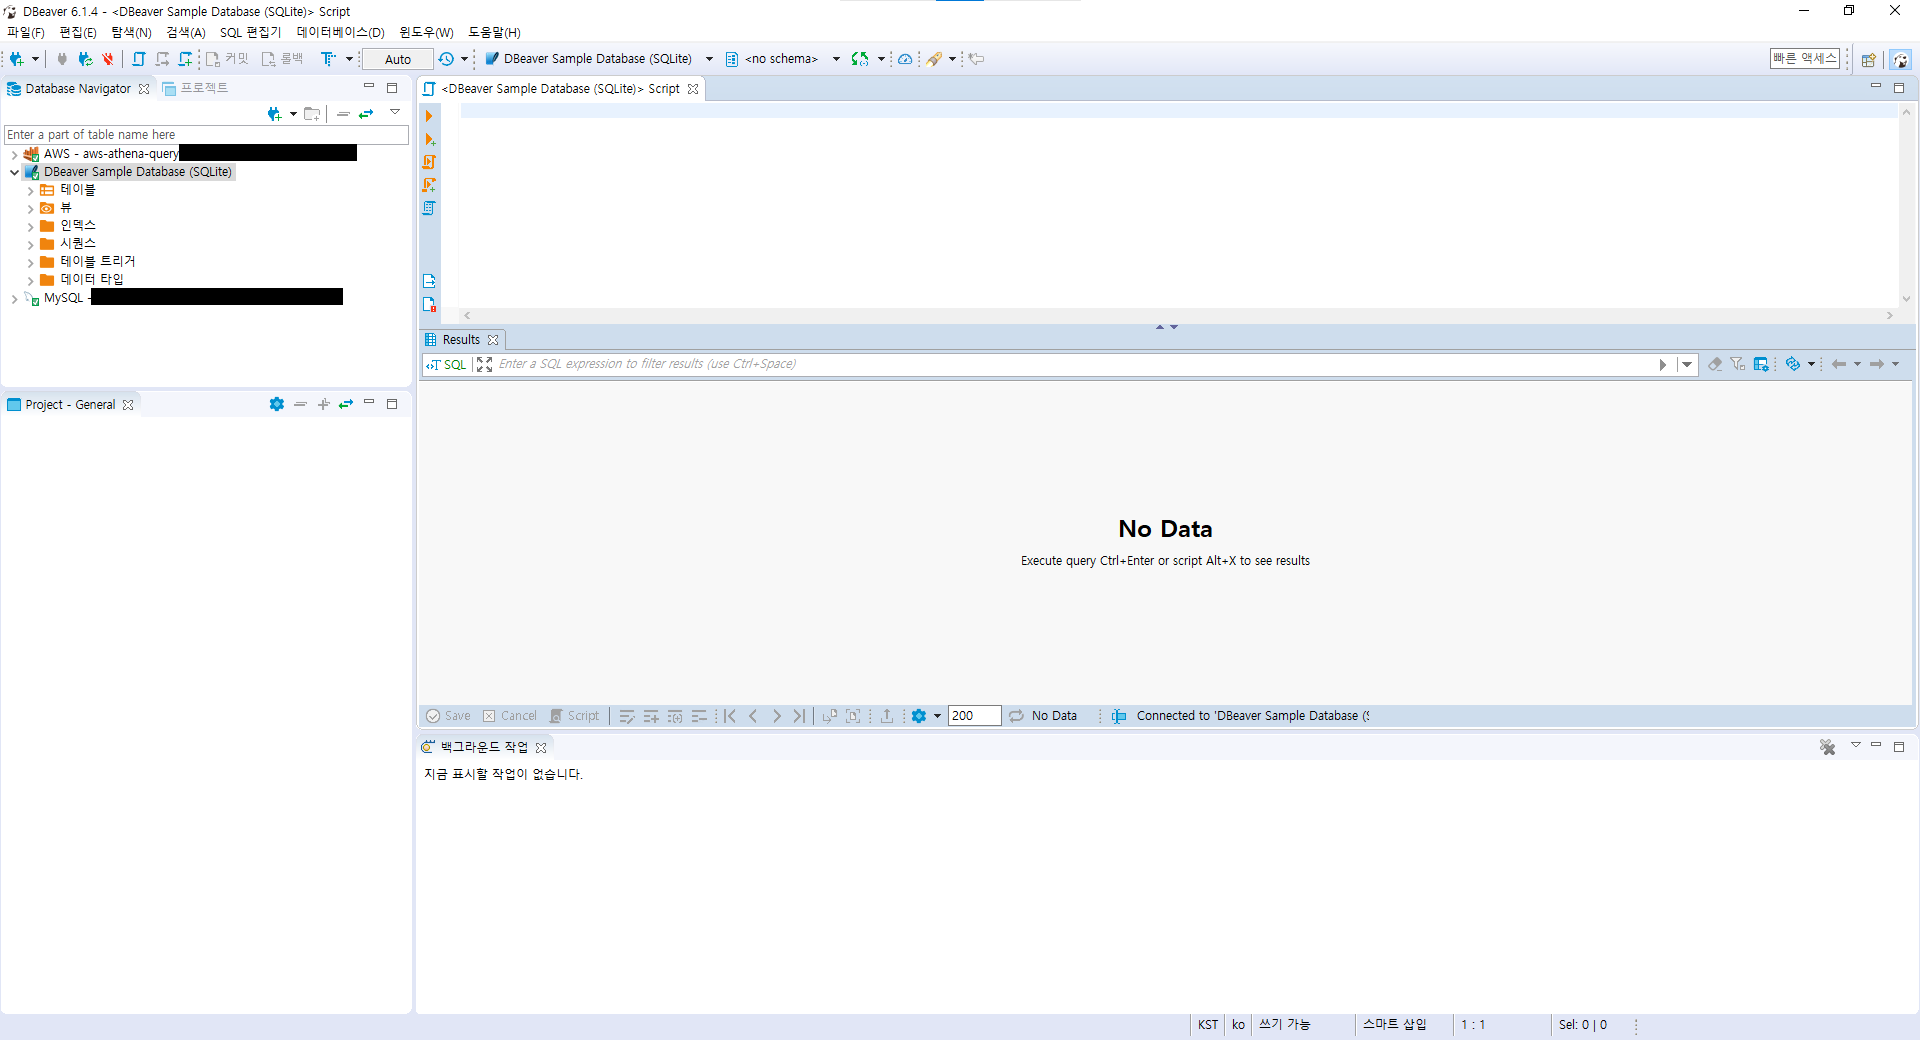Open the 데이터베이스(D) menu
Screen dimensions: 1920x1040
click(x=340, y=32)
